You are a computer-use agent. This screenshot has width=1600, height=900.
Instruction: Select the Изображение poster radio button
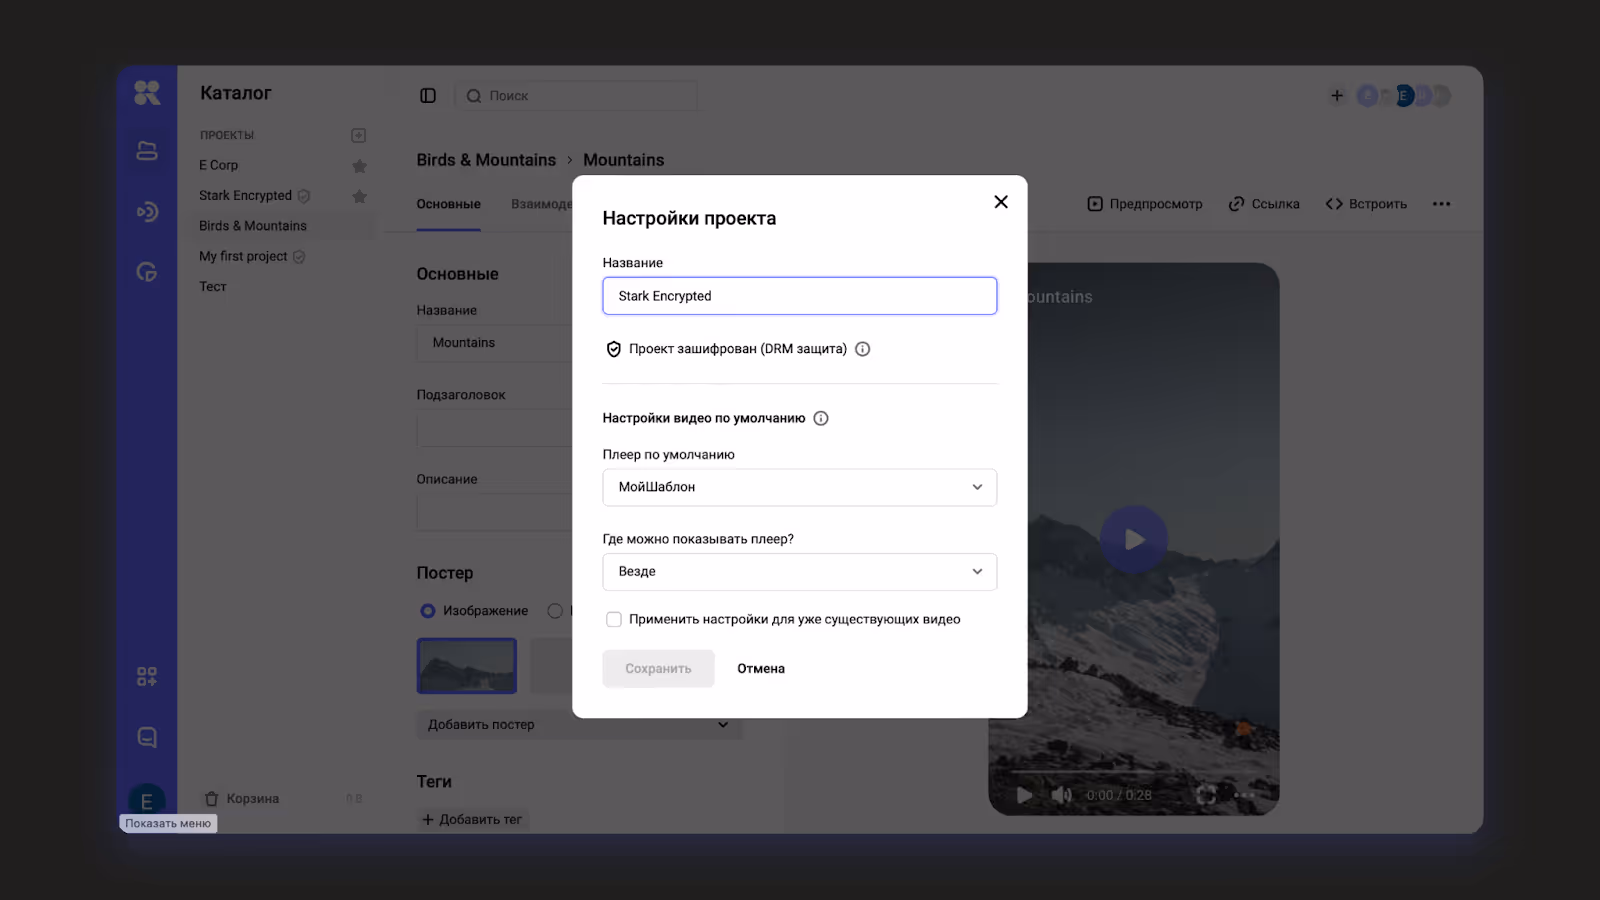tap(428, 611)
